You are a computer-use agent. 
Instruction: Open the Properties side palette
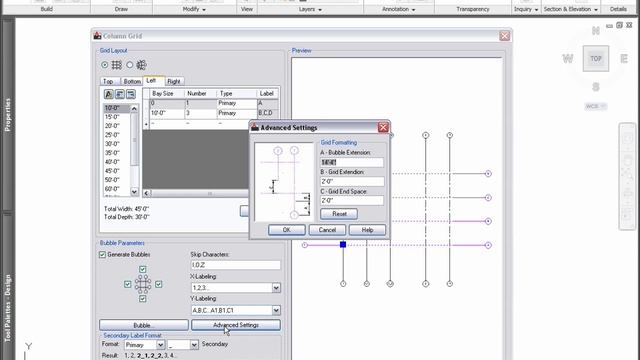[x=8, y=114]
